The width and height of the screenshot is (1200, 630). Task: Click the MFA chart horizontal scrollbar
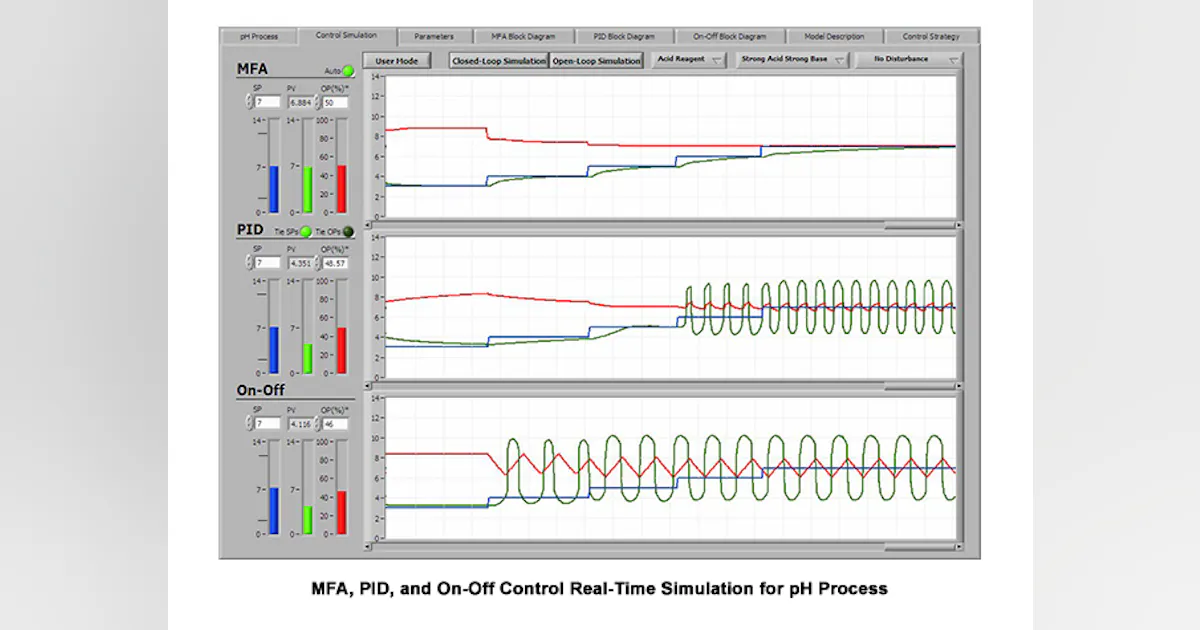[x=662, y=224]
